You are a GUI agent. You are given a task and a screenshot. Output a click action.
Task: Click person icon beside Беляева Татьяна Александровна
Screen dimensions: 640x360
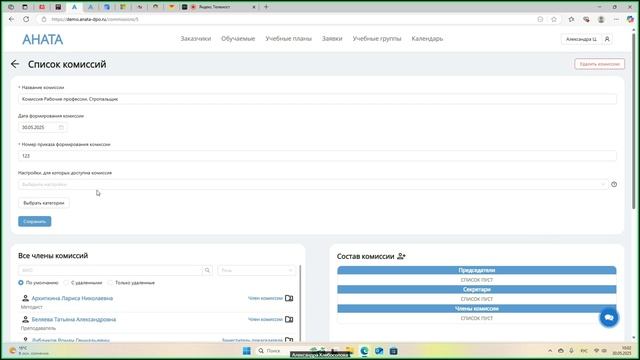[x=25, y=319]
